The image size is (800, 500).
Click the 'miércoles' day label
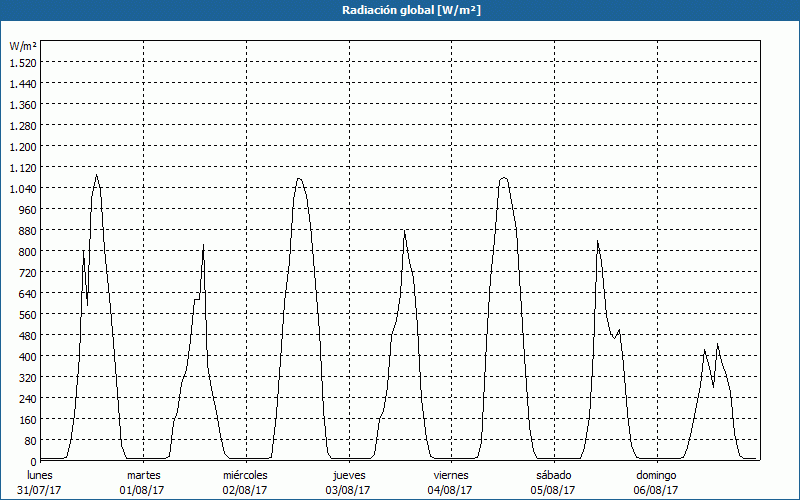[x=245, y=475]
